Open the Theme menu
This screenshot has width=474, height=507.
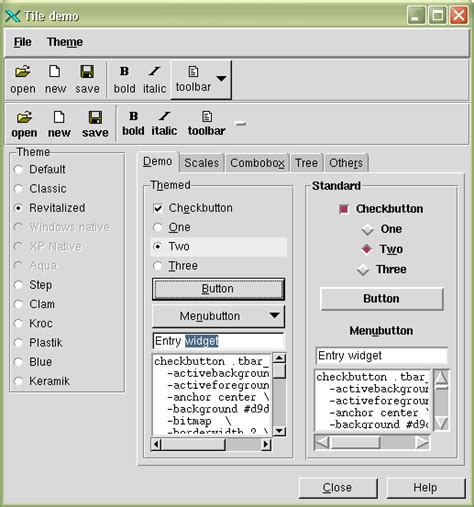coord(65,42)
